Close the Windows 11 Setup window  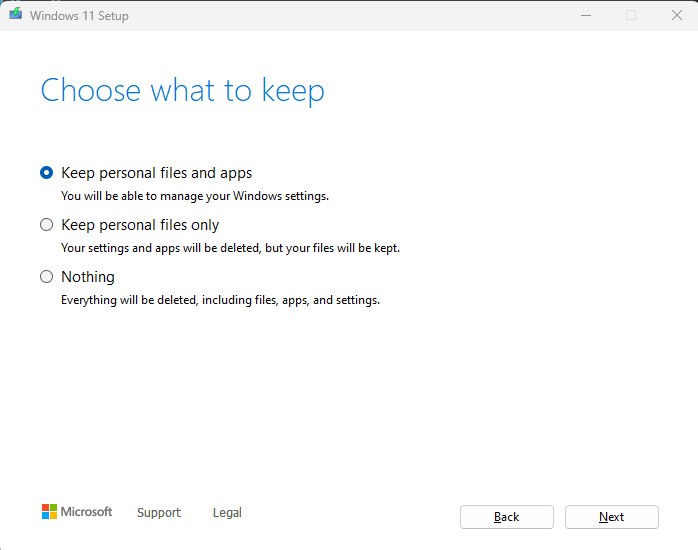(x=677, y=16)
